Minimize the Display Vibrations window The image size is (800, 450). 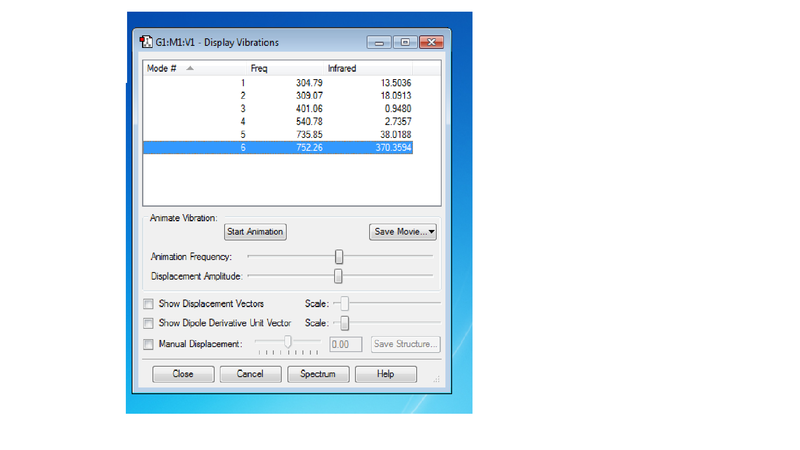379,42
